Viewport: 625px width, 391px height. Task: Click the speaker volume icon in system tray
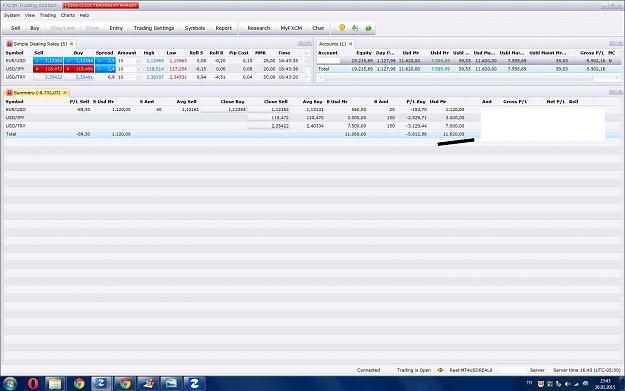(x=568, y=384)
